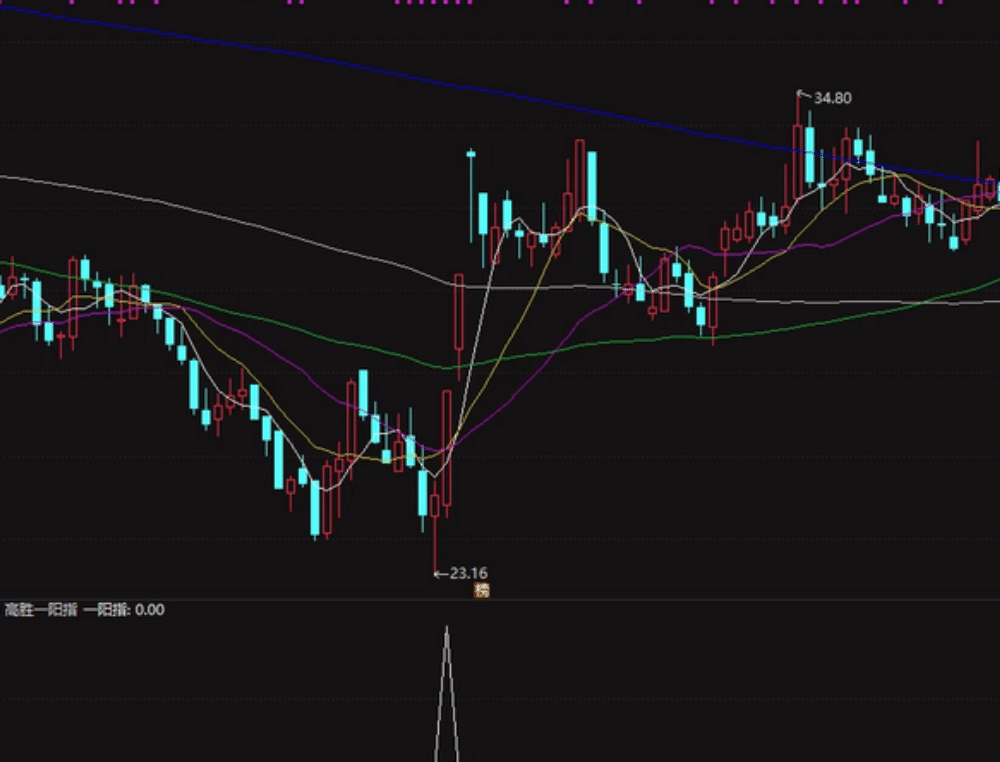Click the 34.80 high price label
This screenshot has width=1000, height=762.
832,98
